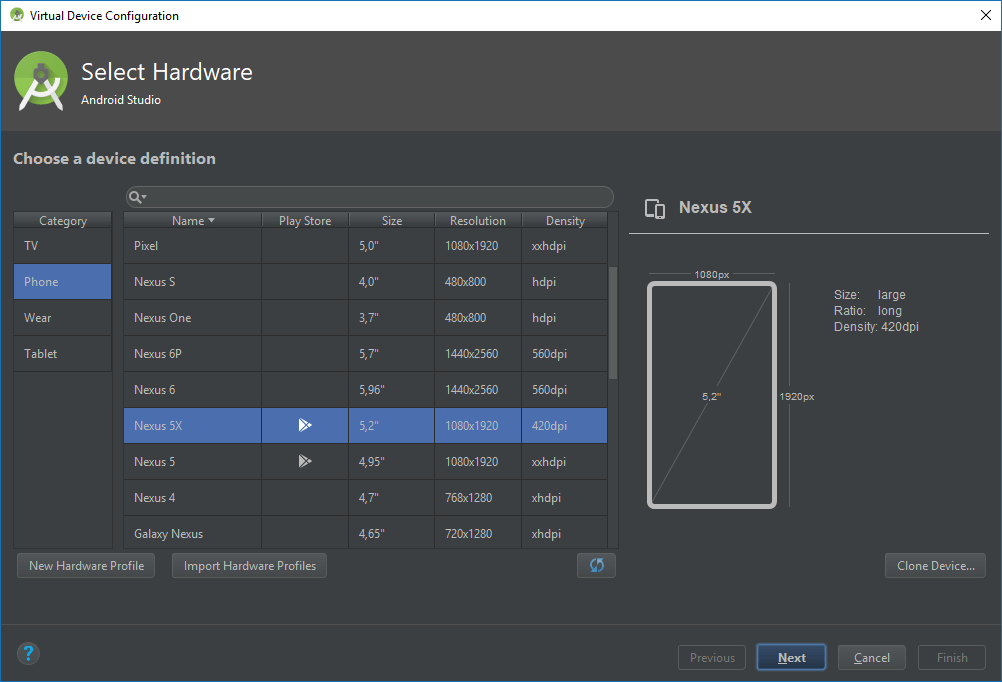Click xxhdpi density in Pixel row
1002x682 pixels.
[565, 245]
